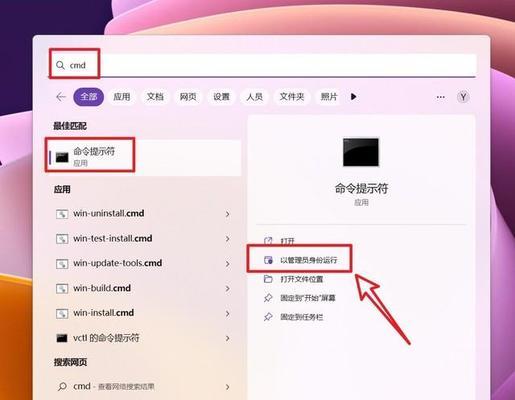
Task: Click win-uninstall.cmd file icon
Action: pyautogui.click(x=62, y=214)
